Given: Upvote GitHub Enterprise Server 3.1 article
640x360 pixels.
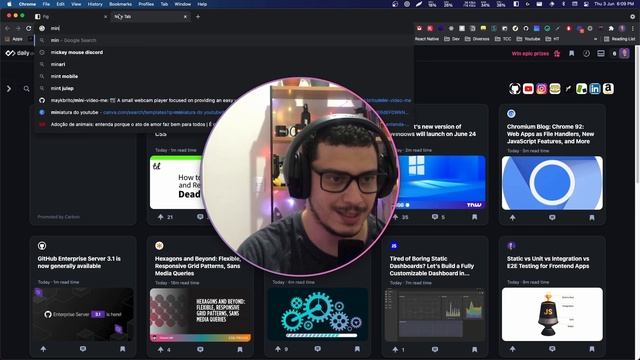Looking at the screenshot, I should (x=43, y=349).
